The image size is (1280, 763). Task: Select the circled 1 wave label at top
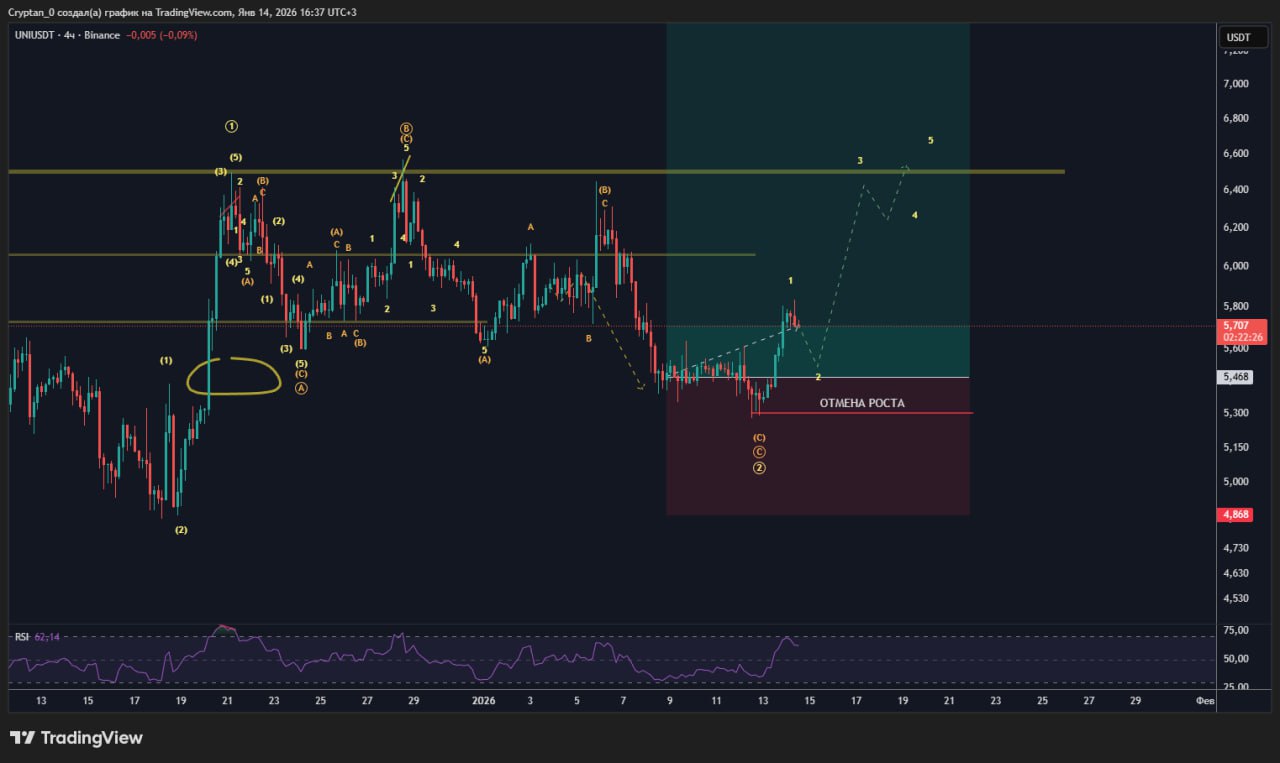point(231,127)
